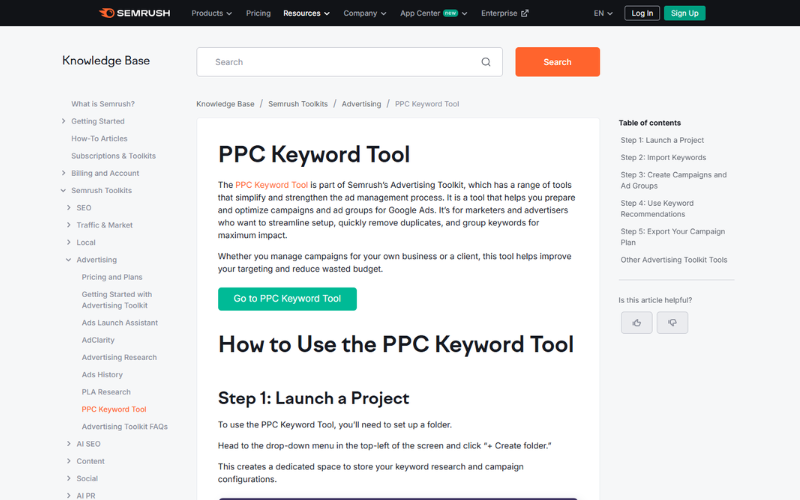Click the magnifier icon in search field

coord(486,62)
